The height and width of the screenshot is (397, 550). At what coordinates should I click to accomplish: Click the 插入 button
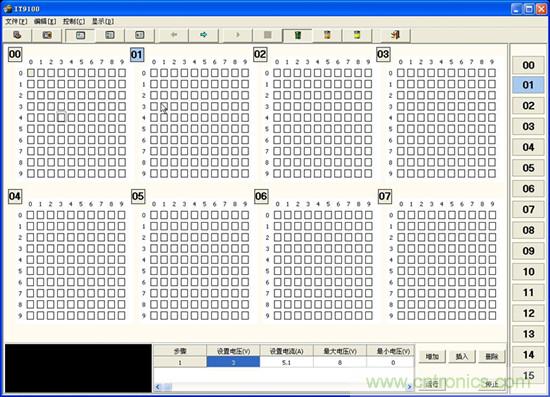coord(462,356)
